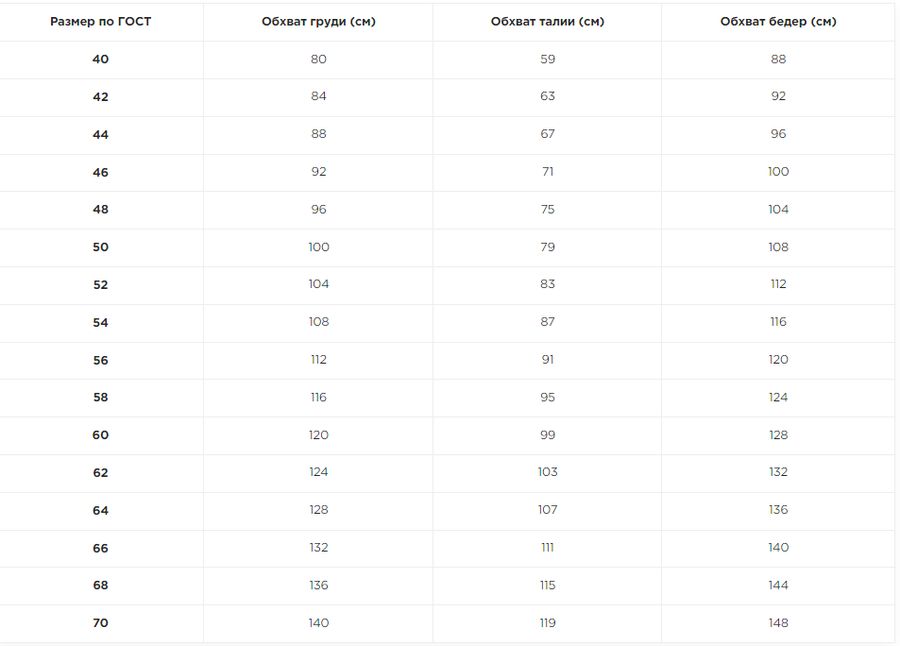
Task: Click chest value 96 for size 48
Action: [x=319, y=210]
